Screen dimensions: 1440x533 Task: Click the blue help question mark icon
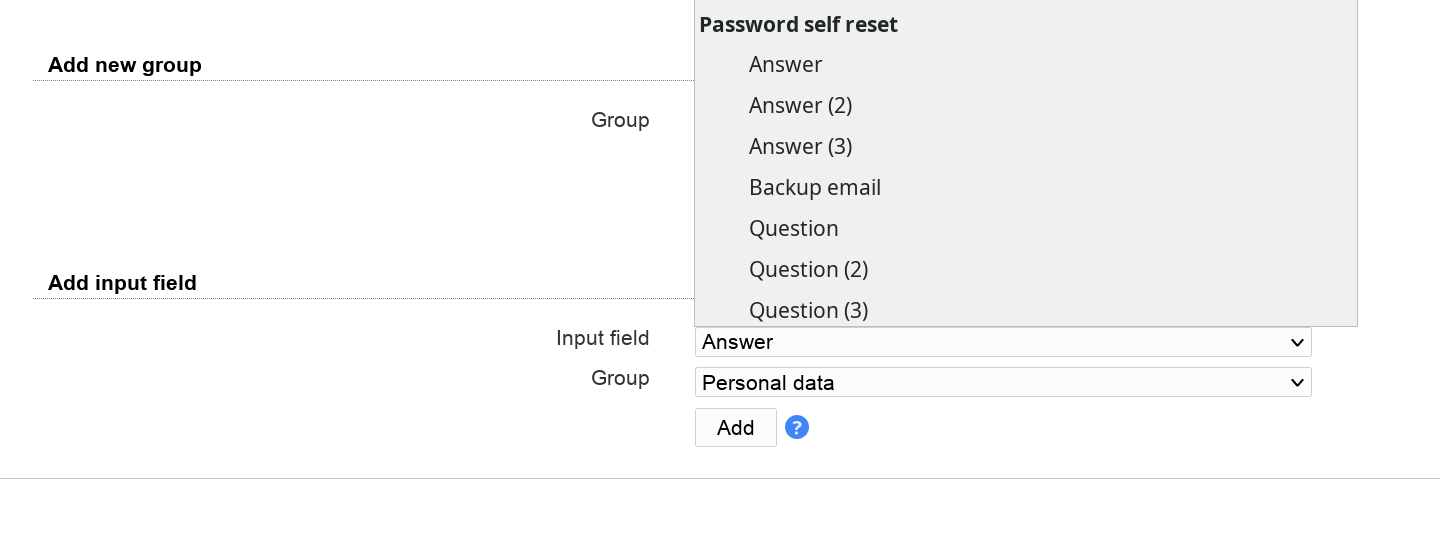tap(796, 428)
